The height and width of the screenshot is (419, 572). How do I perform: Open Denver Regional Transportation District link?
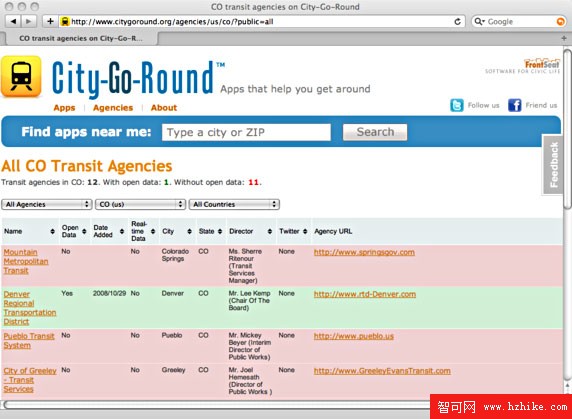click(30, 308)
